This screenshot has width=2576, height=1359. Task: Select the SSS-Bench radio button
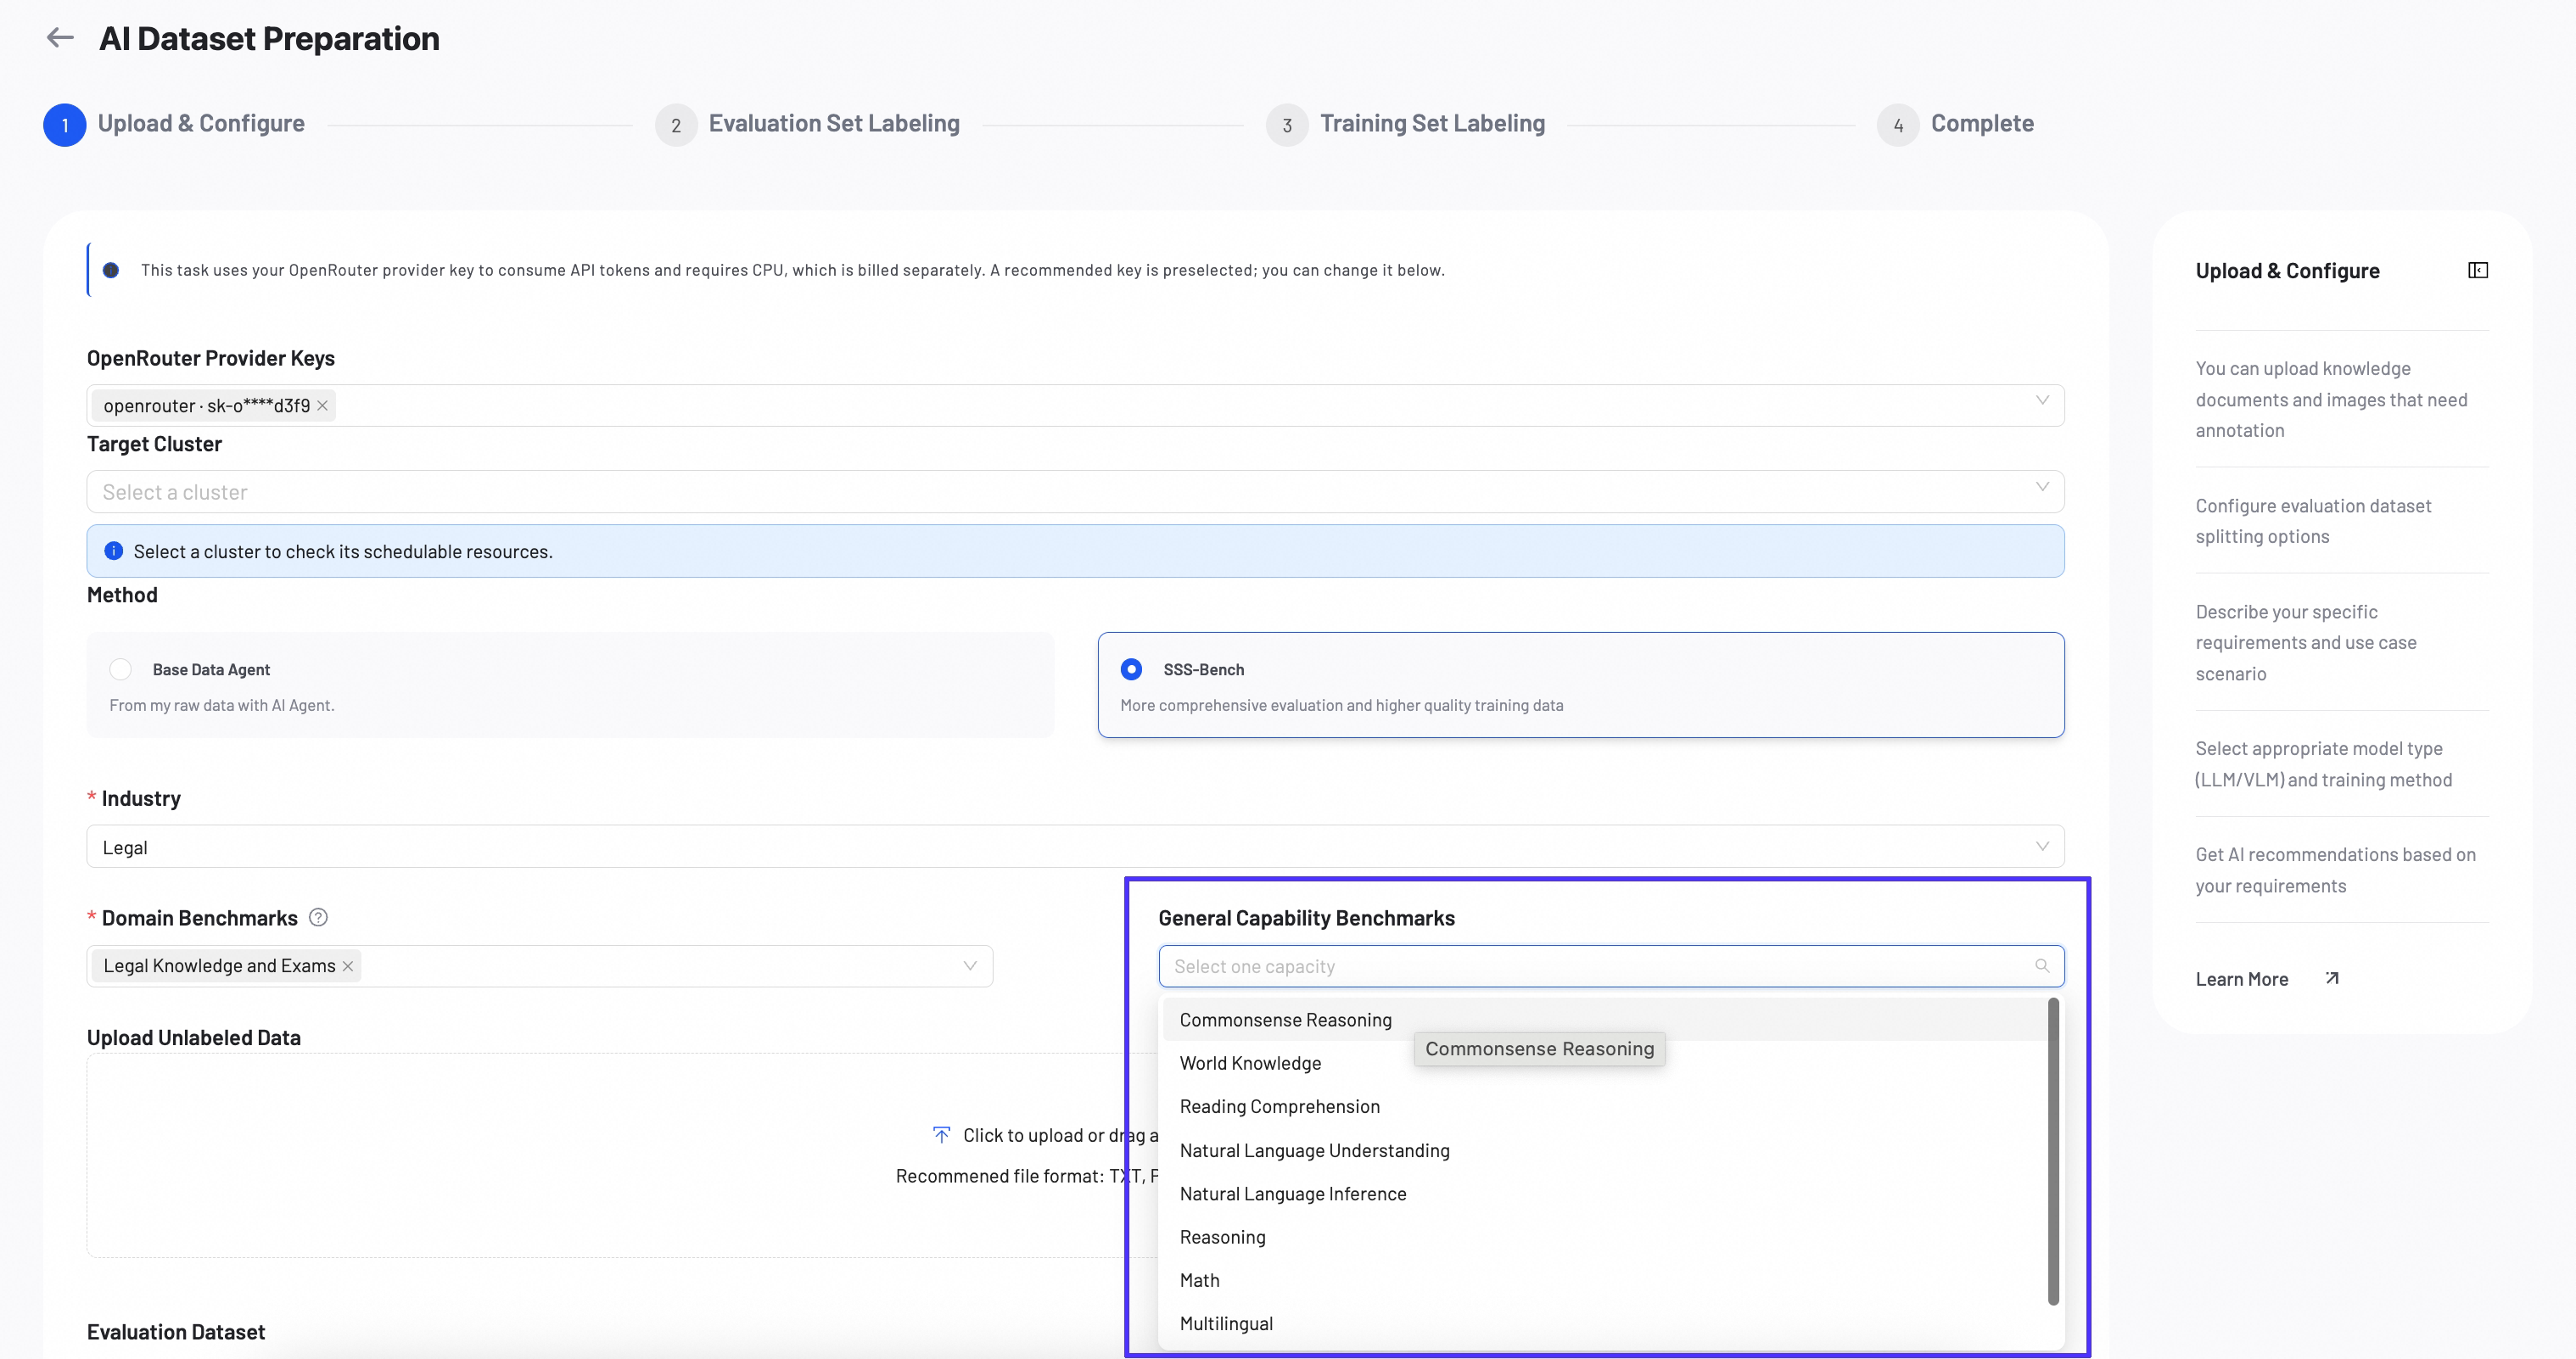(x=1131, y=669)
